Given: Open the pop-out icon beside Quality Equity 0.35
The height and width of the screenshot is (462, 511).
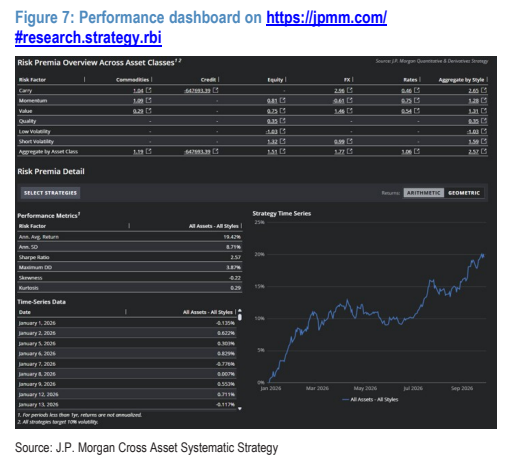Looking at the screenshot, I should pyautogui.click(x=282, y=121).
